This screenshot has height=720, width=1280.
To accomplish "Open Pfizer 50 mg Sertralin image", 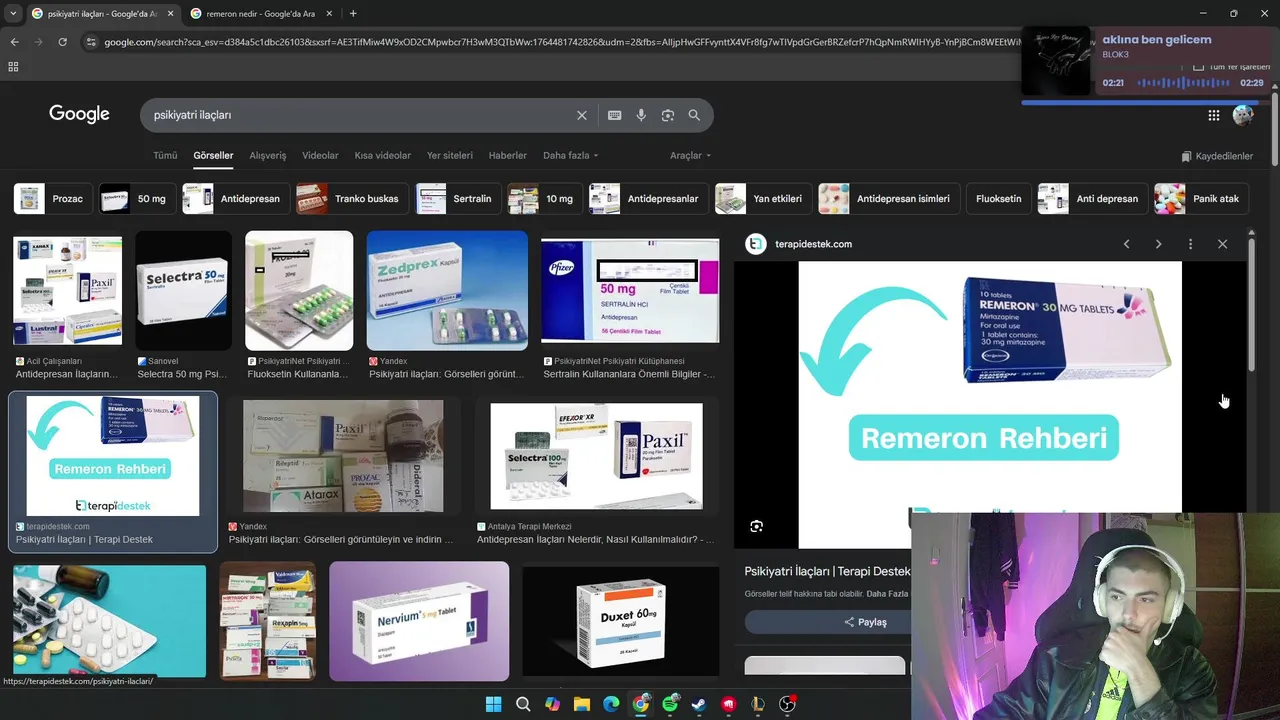I will (x=630, y=291).
